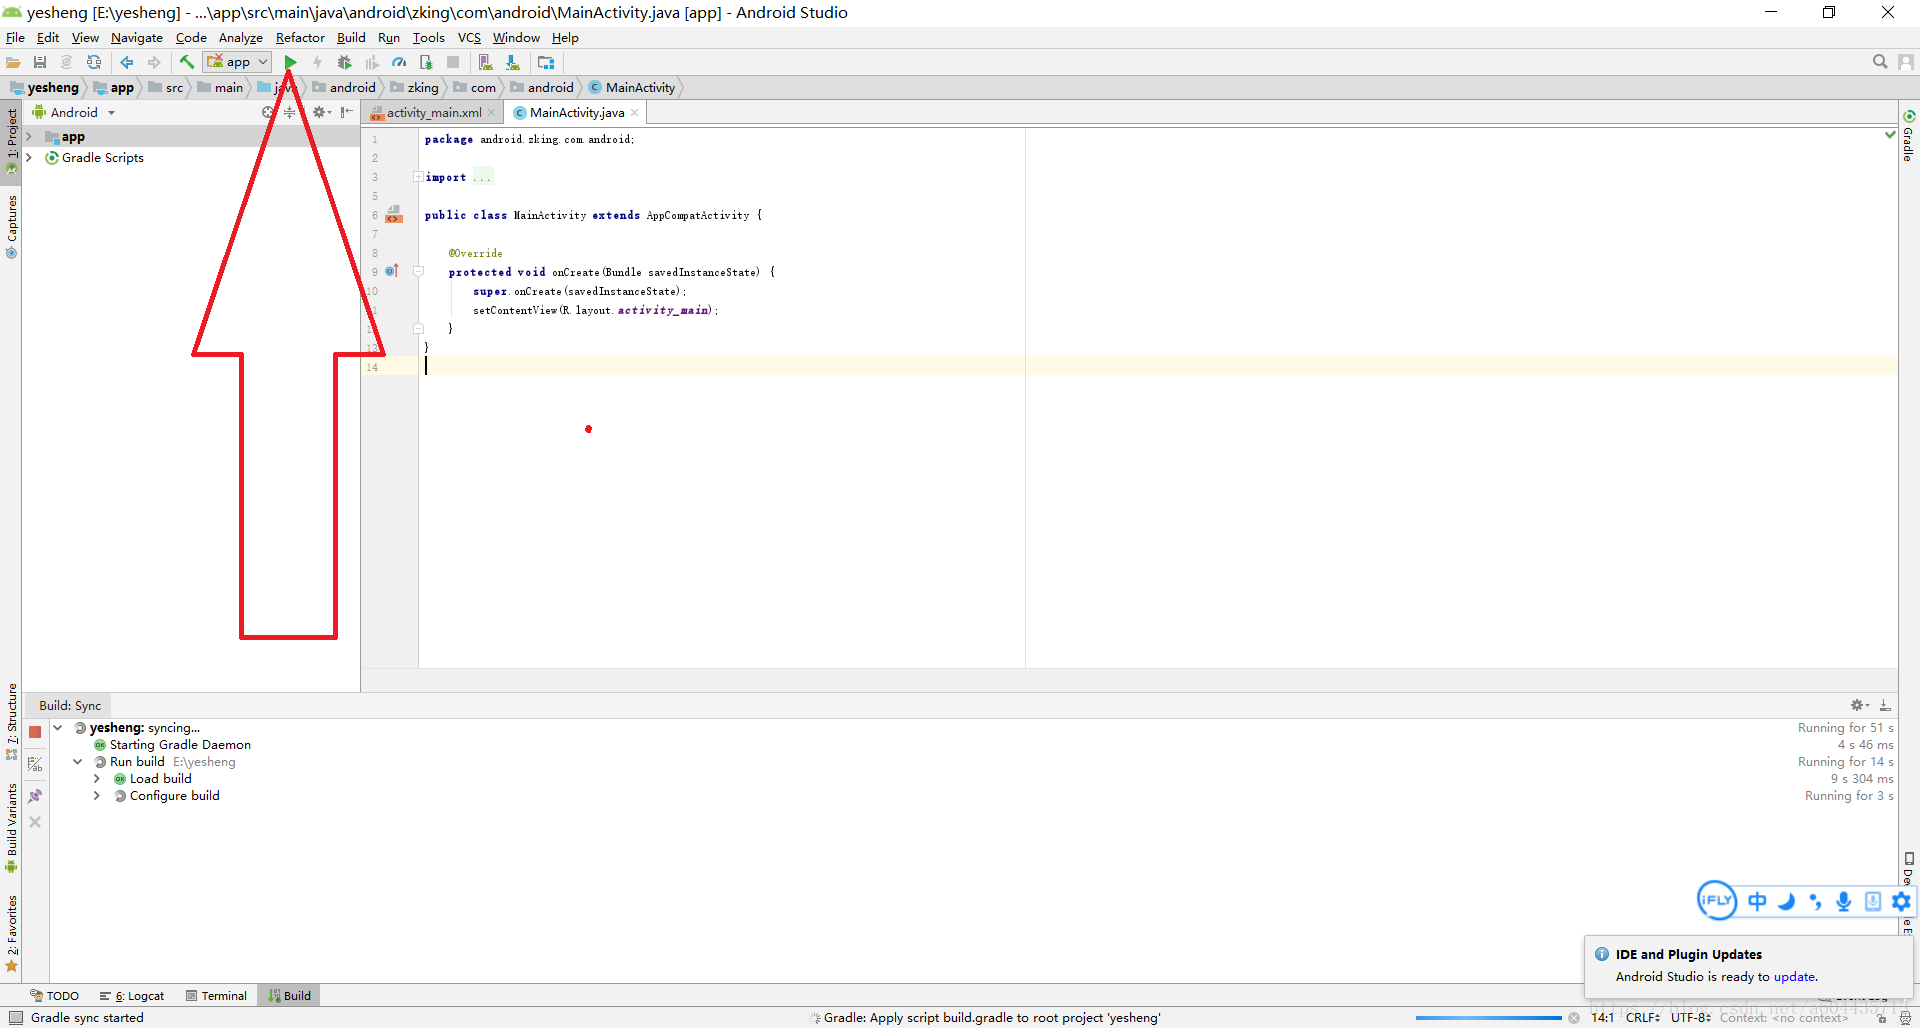Open the Tools menu
The width and height of the screenshot is (1920, 1028).
(428, 38)
